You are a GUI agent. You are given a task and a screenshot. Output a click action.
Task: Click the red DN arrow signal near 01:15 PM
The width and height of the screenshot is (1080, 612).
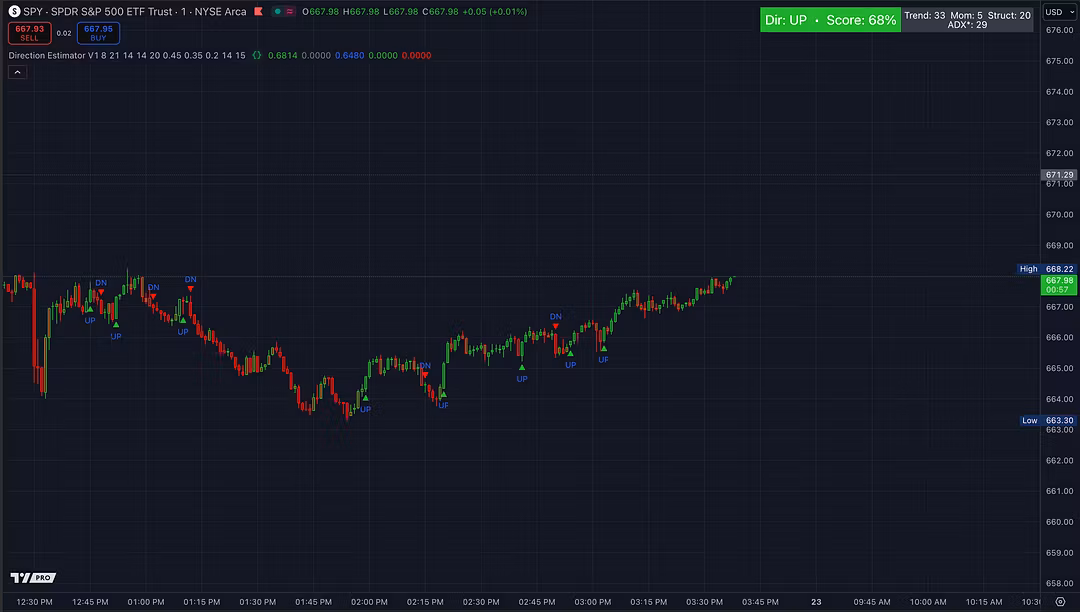[x=190, y=288]
